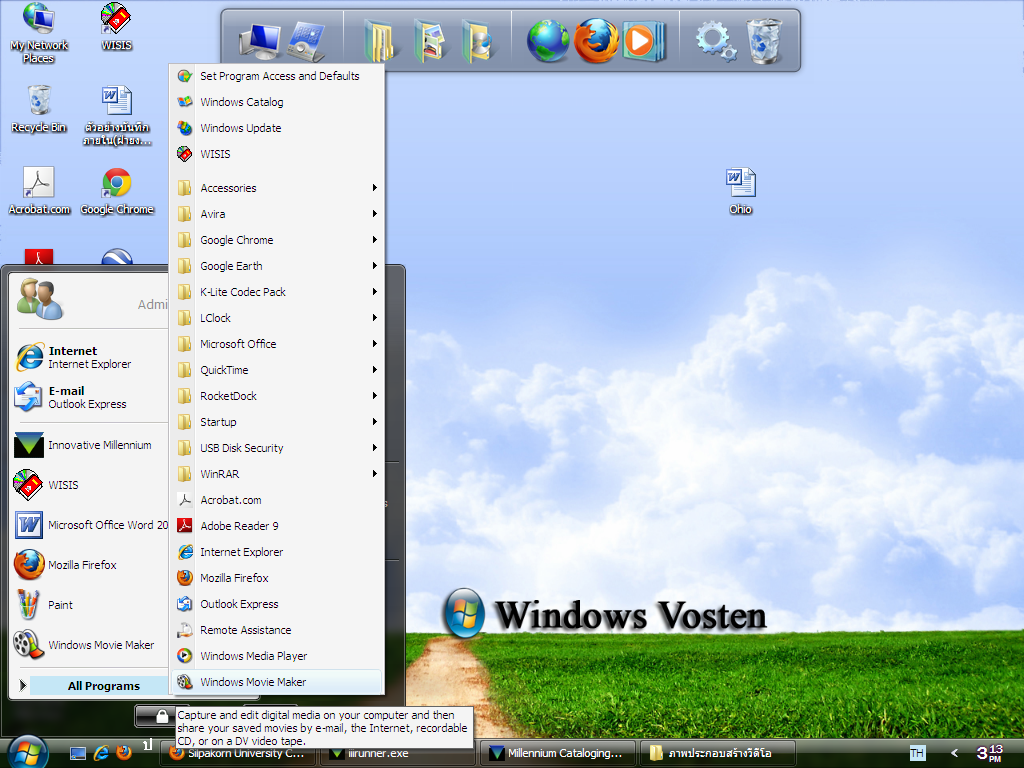This screenshot has width=1024, height=768.
Task: Open Mozilla Firefox in Start menu list
Action: click(x=90, y=565)
